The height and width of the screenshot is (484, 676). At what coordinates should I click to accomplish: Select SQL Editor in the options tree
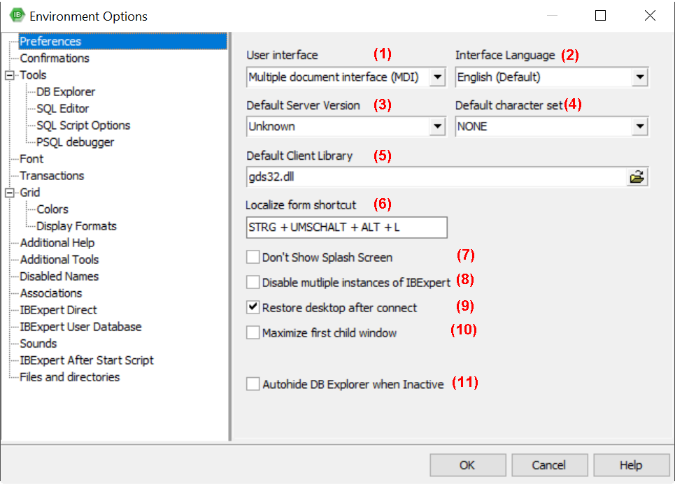point(63,108)
